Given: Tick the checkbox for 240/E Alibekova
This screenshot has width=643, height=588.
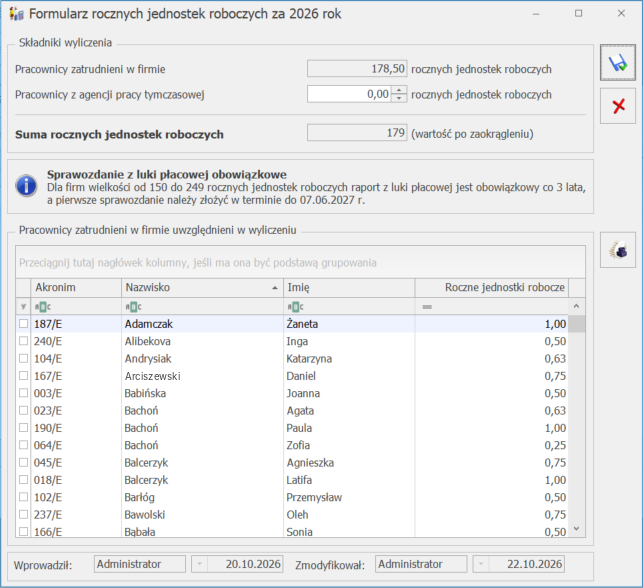Looking at the screenshot, I should click(x=23, y=341).
